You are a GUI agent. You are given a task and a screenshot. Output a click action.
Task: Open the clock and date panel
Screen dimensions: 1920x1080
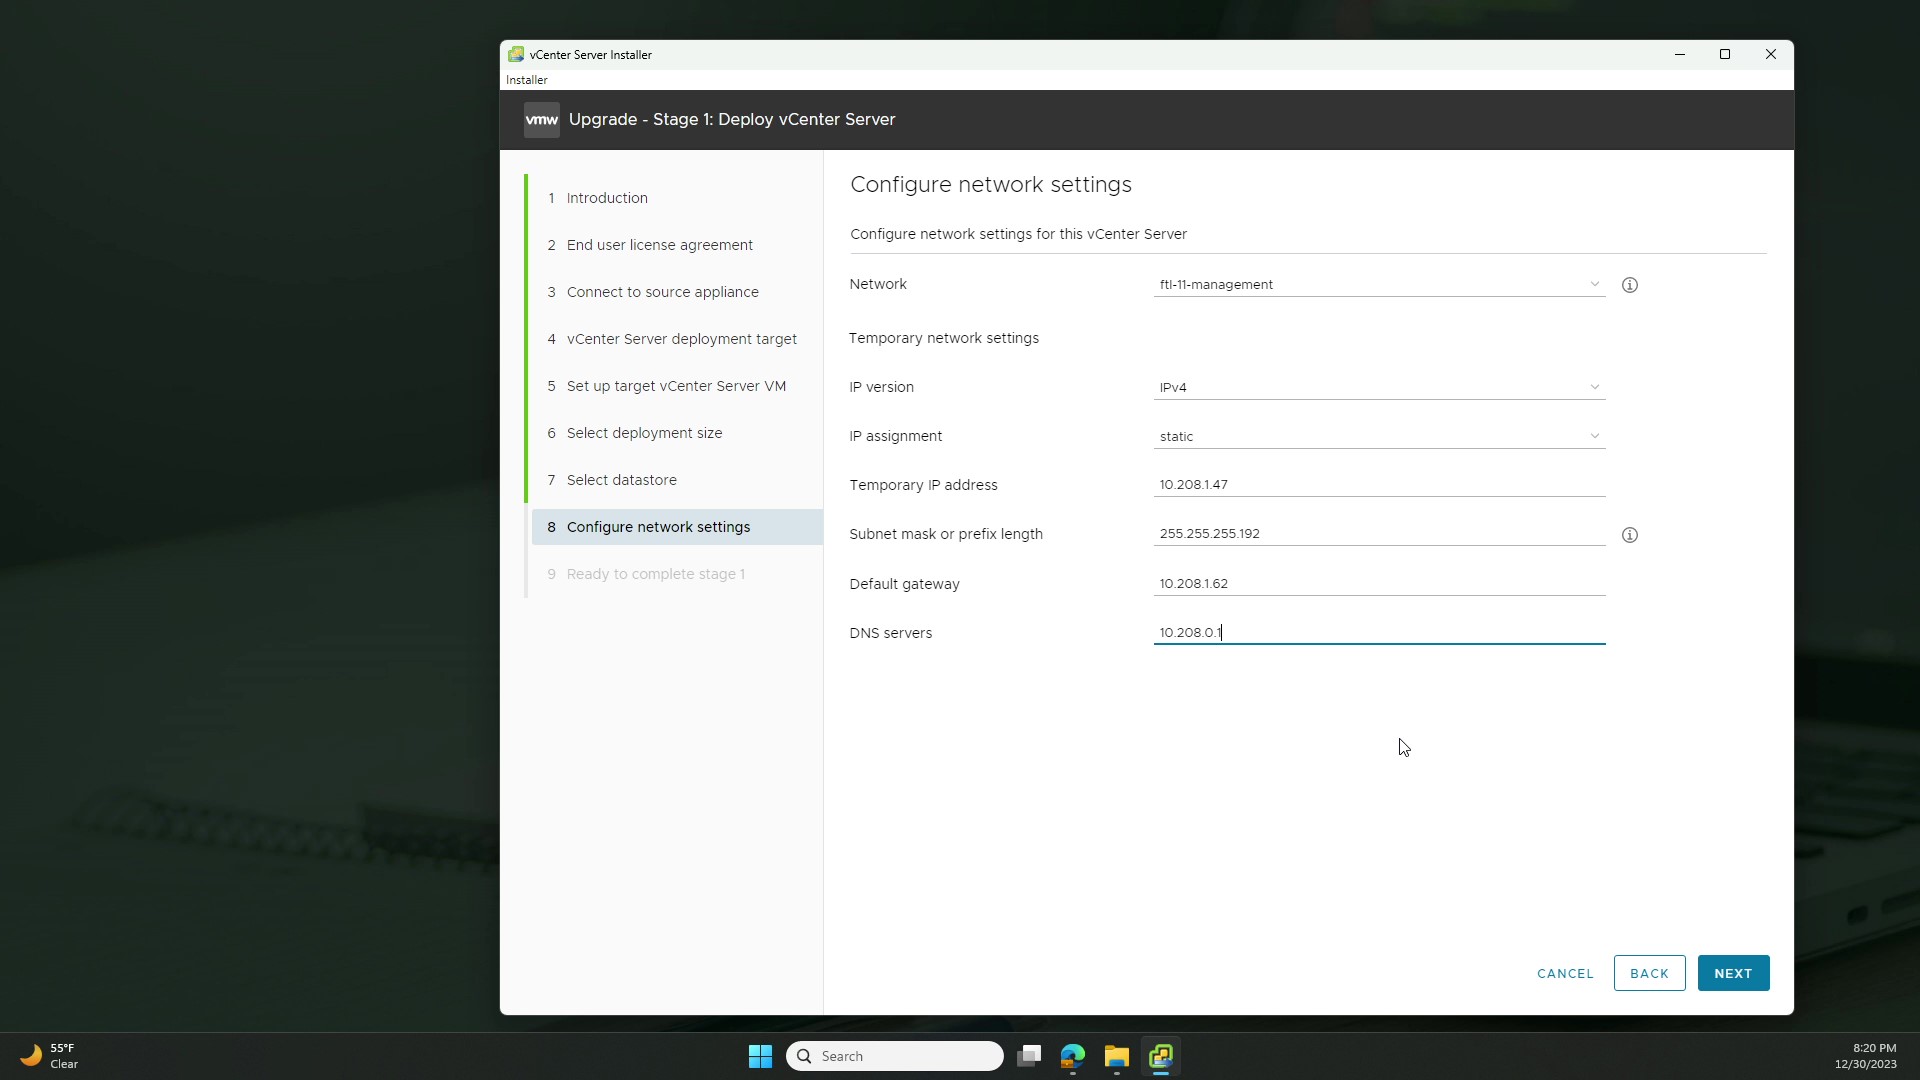[1865, 1056]
